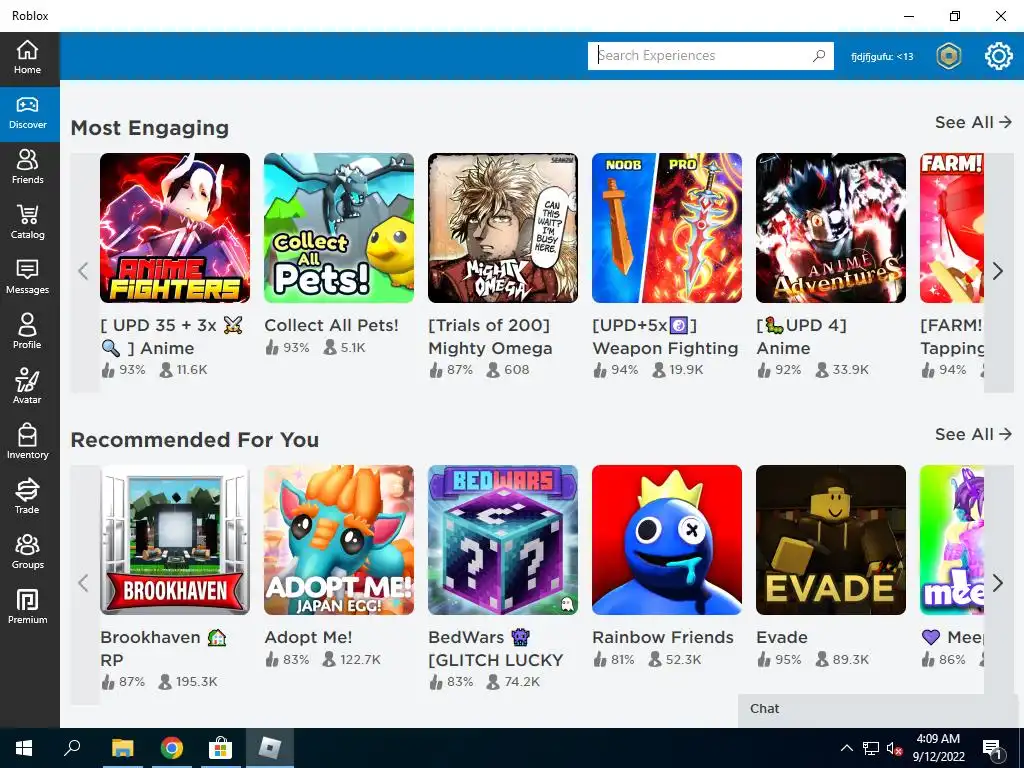See All Recommended For You experiences

[973, 434]
